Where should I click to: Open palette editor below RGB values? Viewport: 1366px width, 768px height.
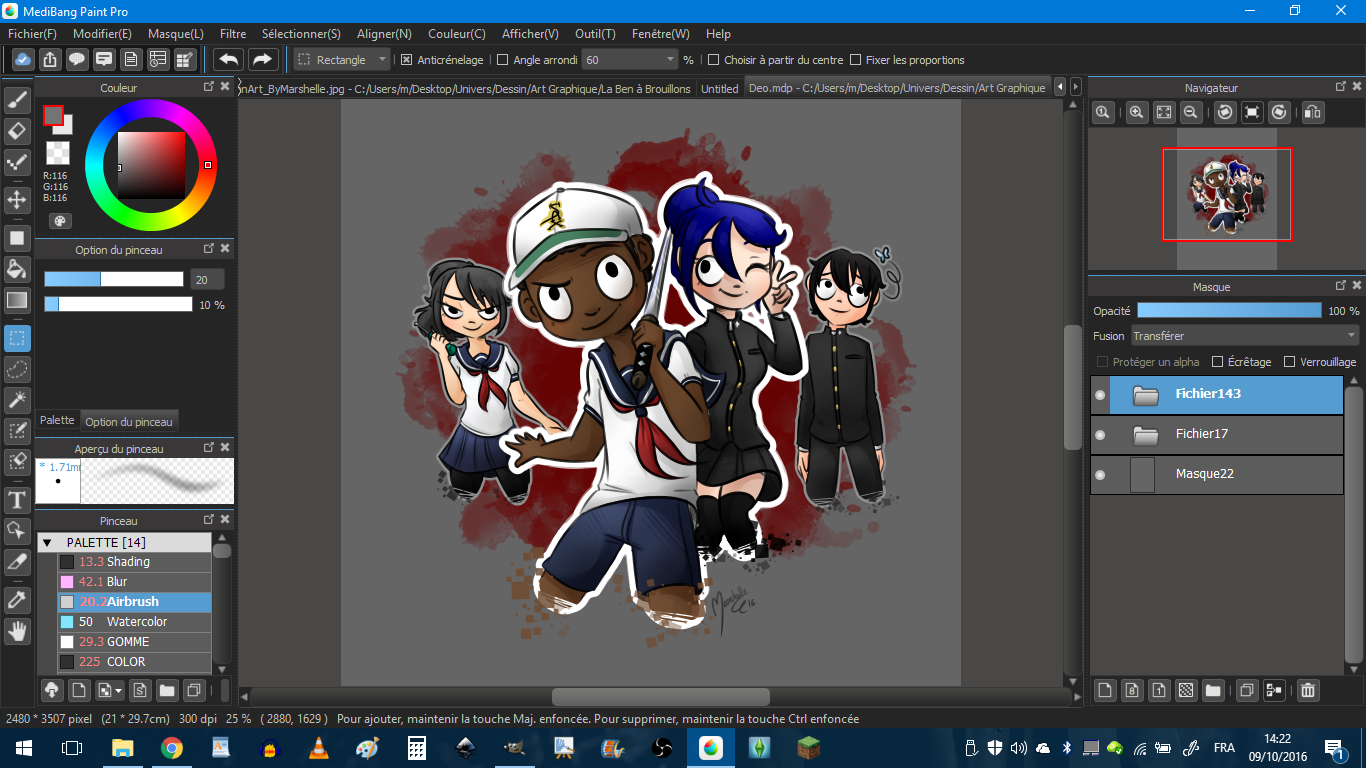coord(59,221)
